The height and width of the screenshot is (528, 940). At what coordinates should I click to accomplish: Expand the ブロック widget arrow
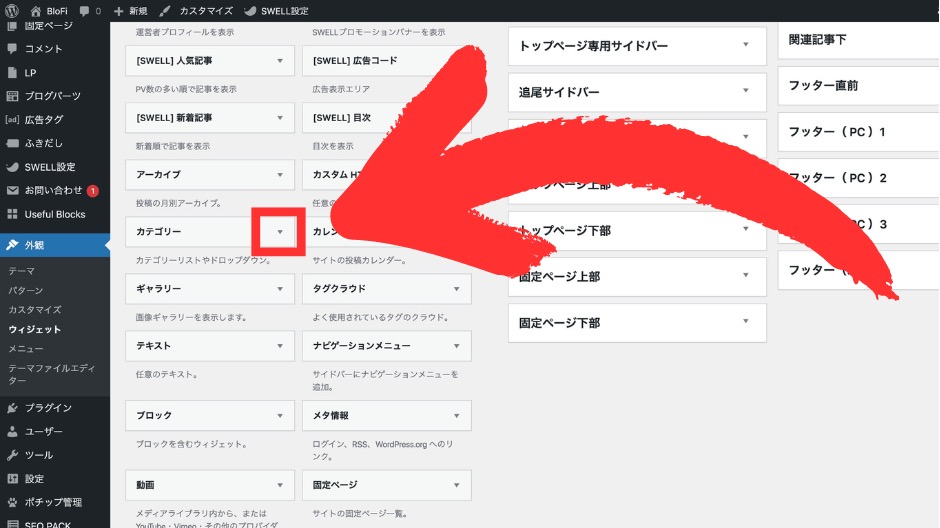tap(279, 415)
